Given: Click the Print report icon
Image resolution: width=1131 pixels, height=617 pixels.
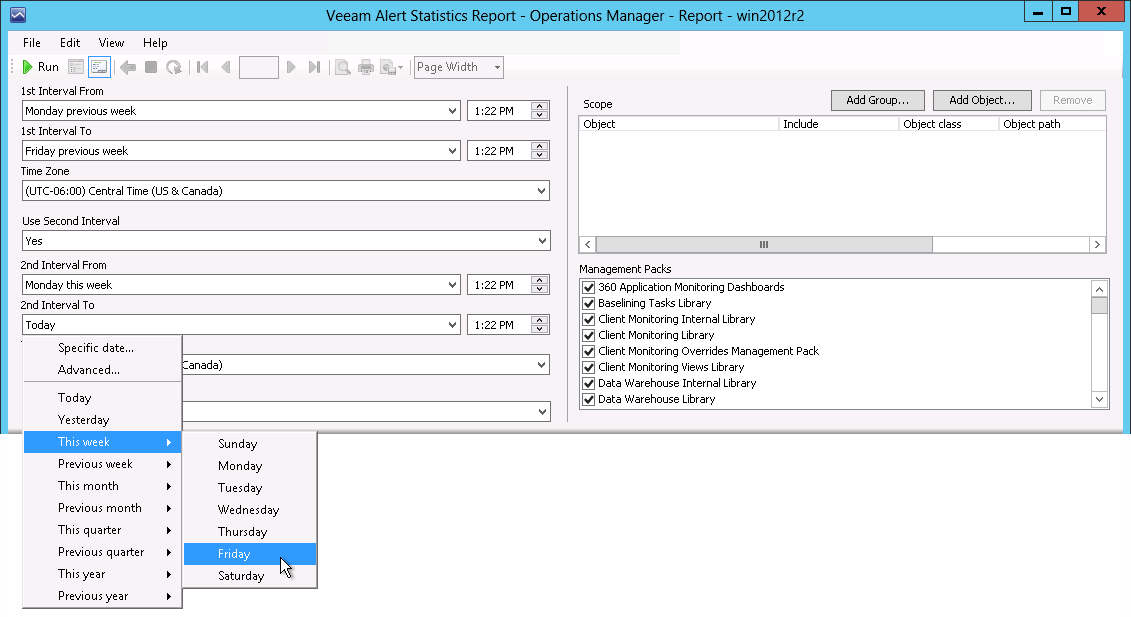Looking at the screenshot, I should (x=366, y=67).
